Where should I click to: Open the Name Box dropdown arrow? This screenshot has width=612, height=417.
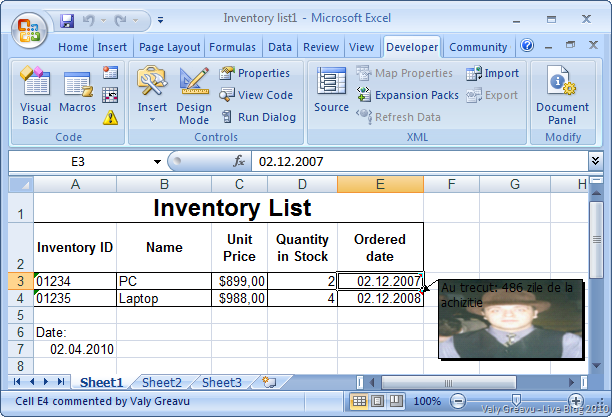157,161
